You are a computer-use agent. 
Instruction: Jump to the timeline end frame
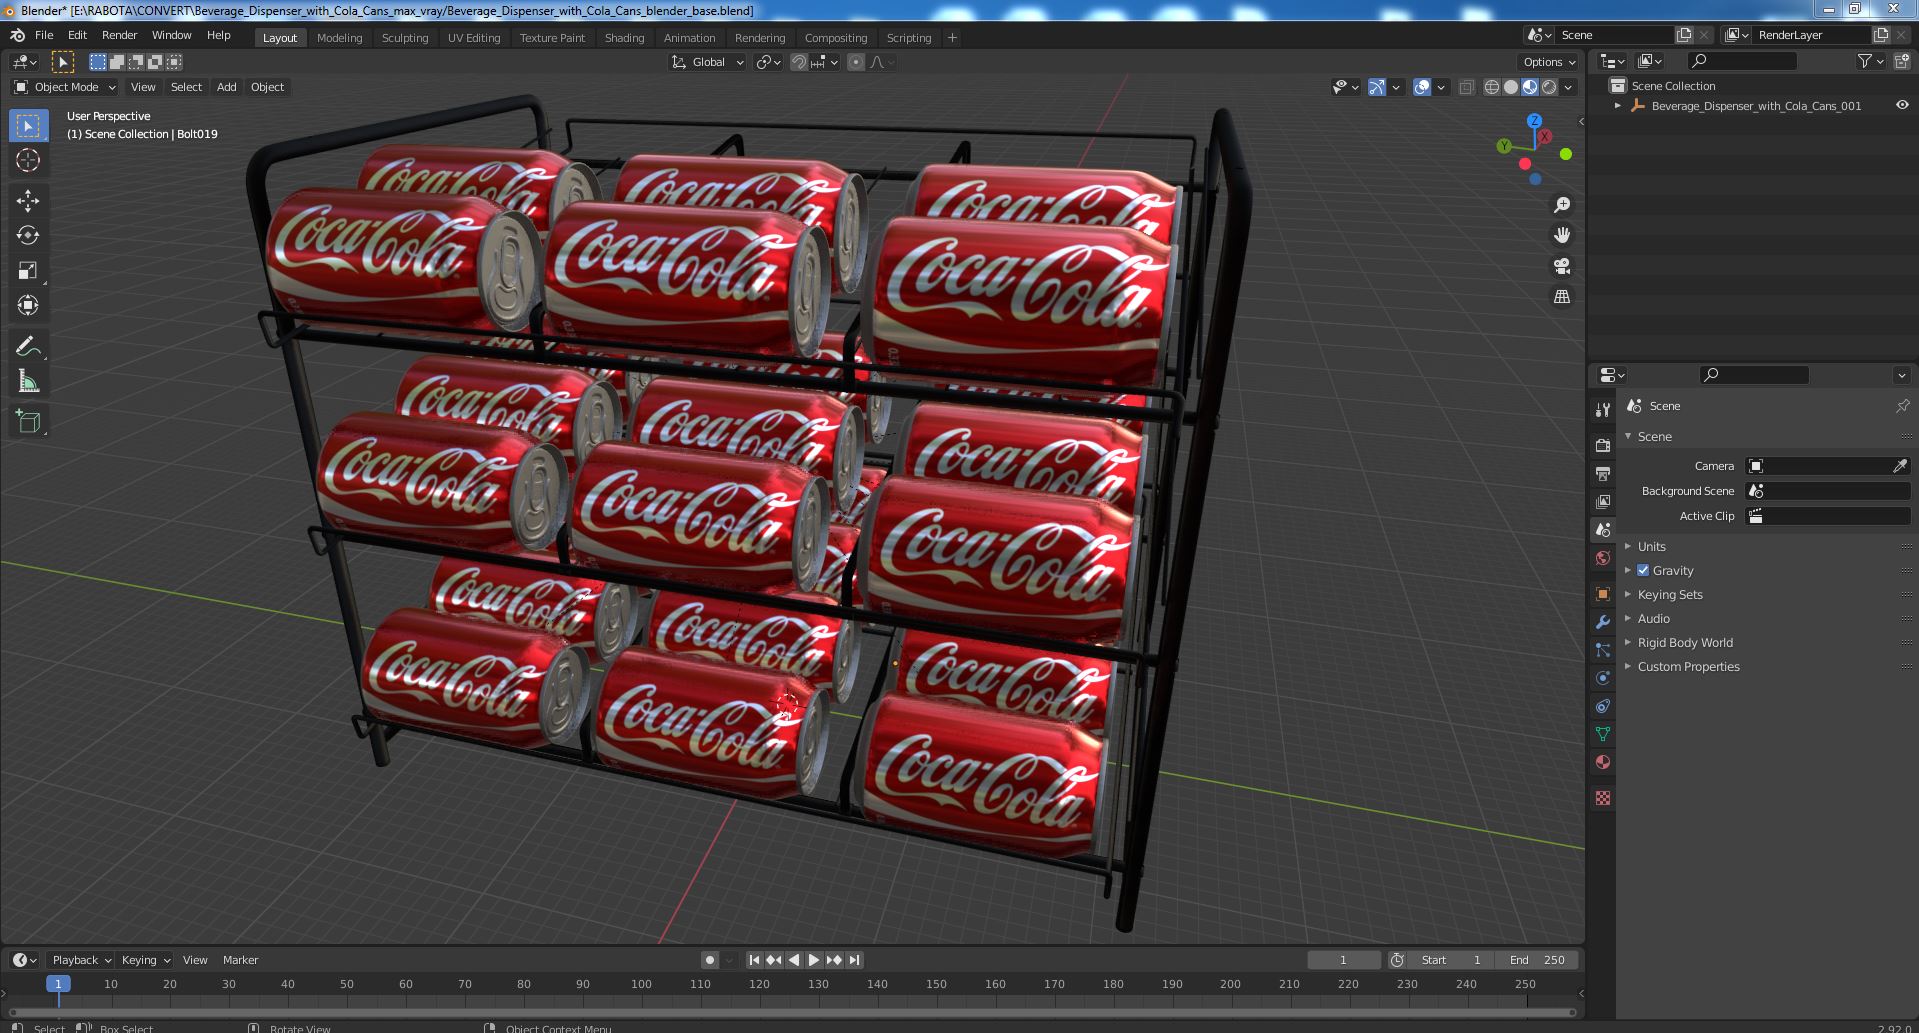click(854, 960)
